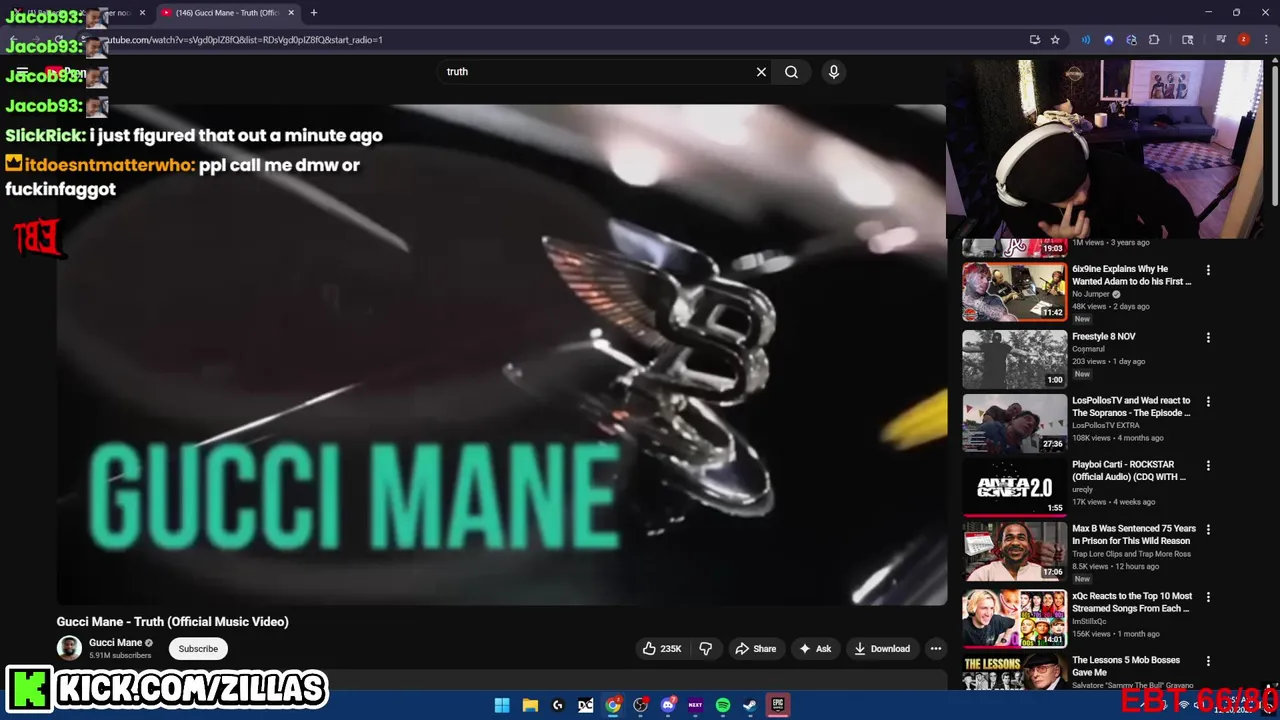Viewport: 1280px width, 720px height.
Task: Open Discord from the taskbar
Action: (668, 705)
